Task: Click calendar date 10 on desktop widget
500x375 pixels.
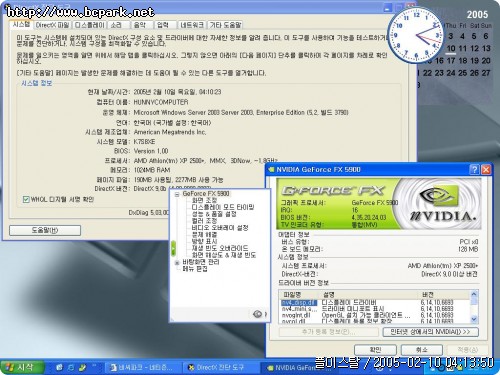Action: coord(451,48)
